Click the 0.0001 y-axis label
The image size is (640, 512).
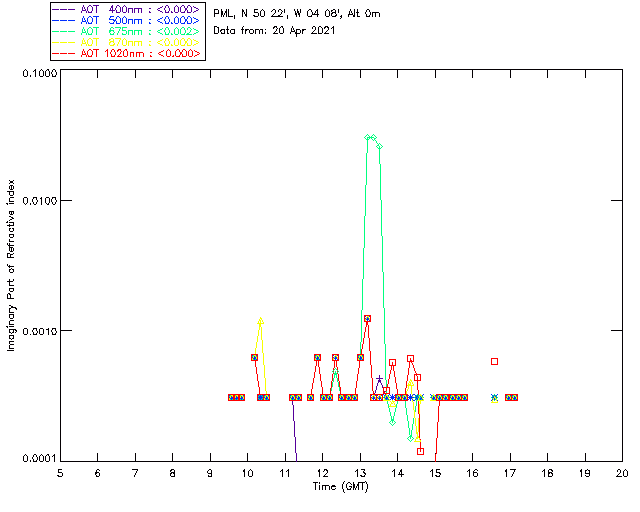(x=39, y=459)
